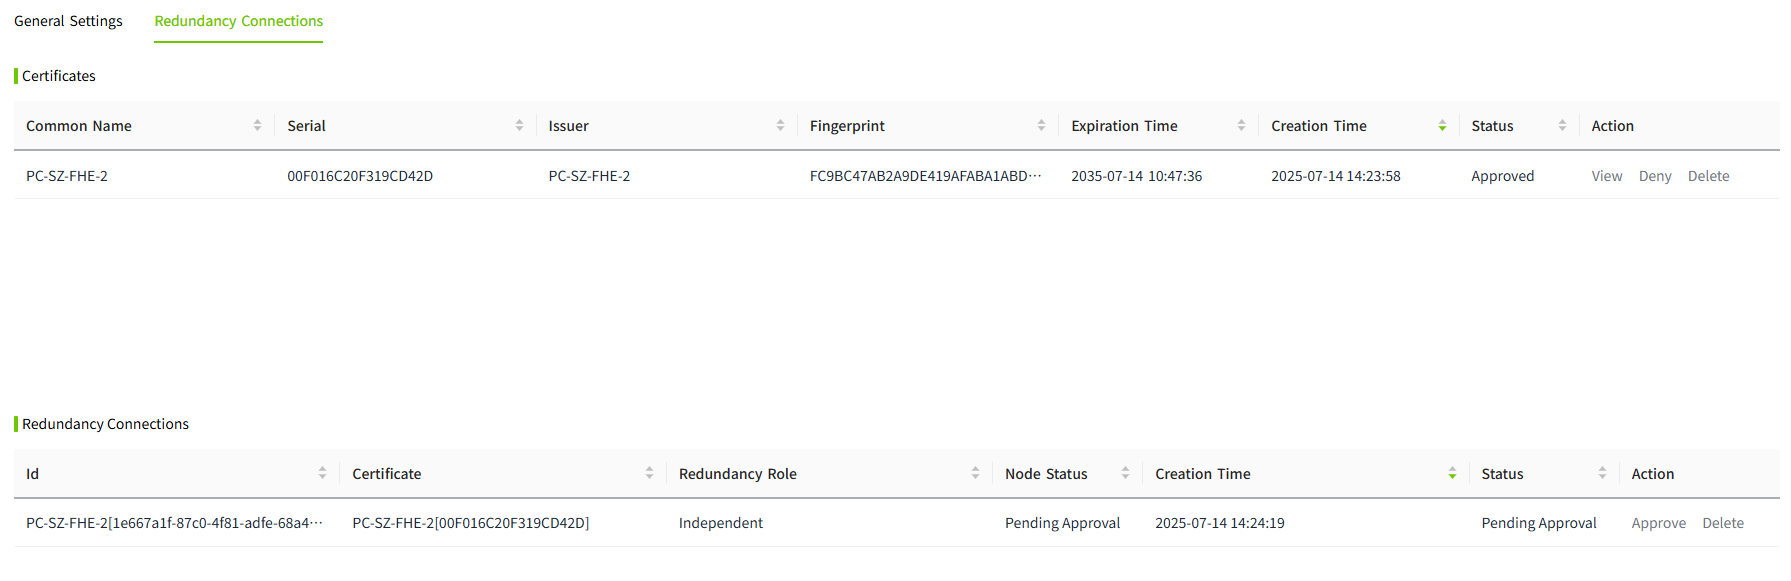Viewport: 1791px width, 581px height.
Task: Switch to General Settings tab
Action: (68, 21)
